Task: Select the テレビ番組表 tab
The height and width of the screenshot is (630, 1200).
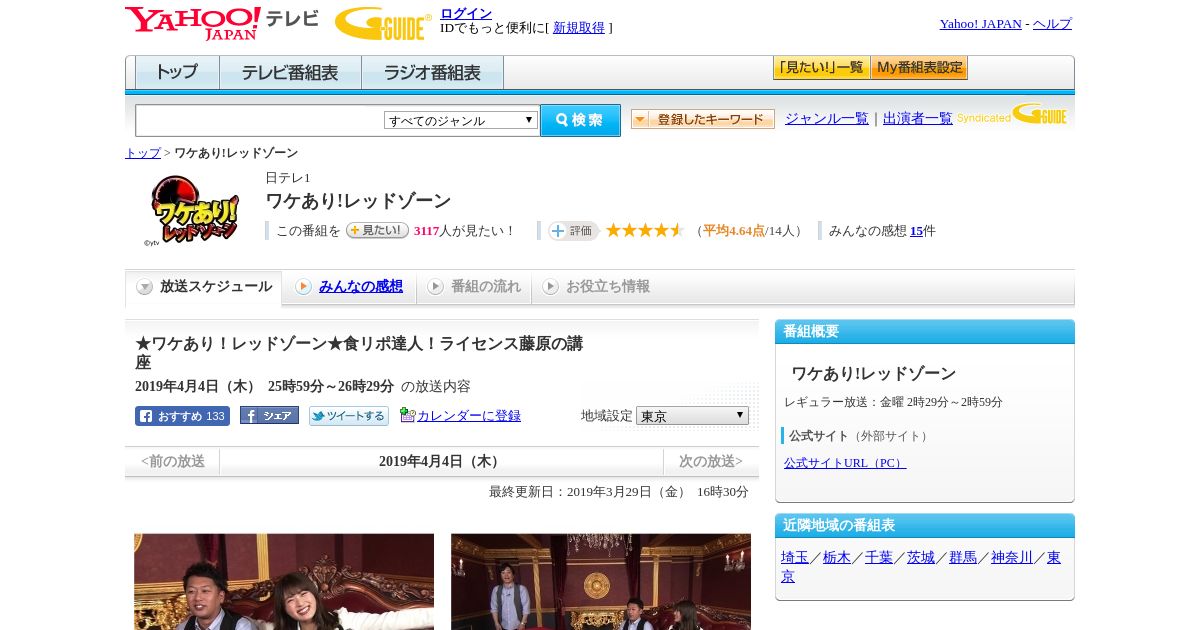Action: click(290, 73)
